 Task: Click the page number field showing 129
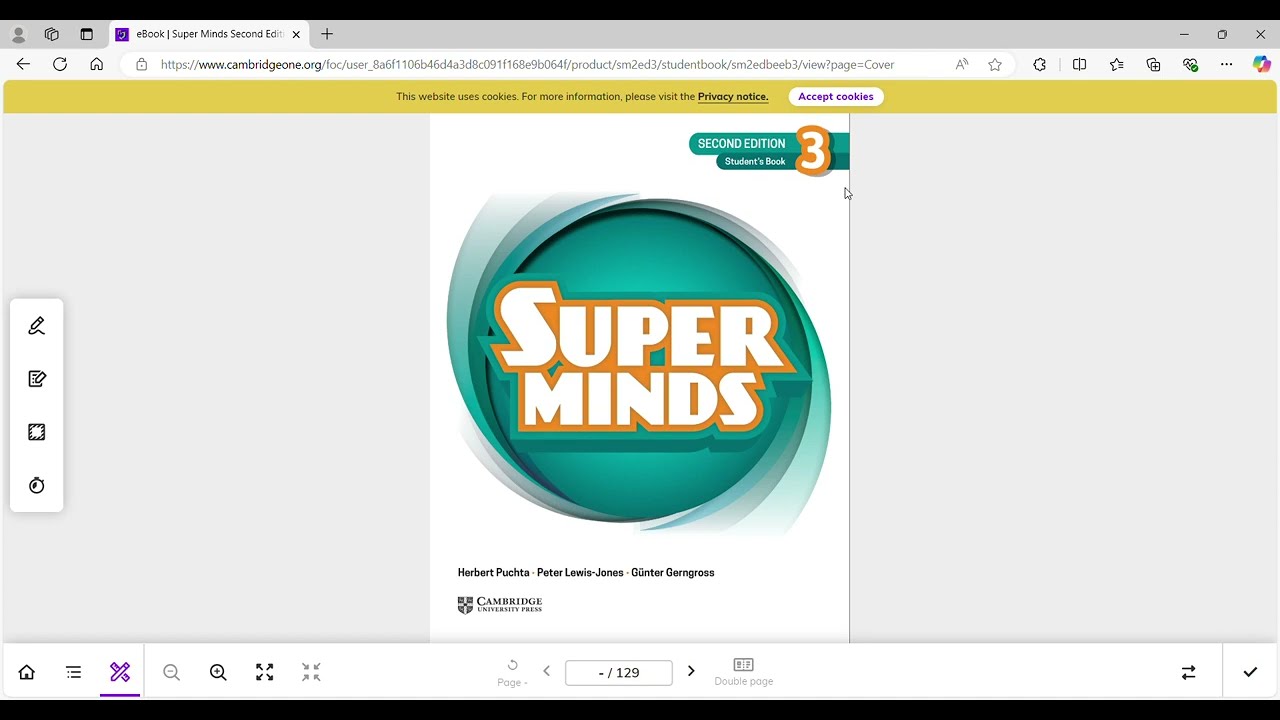[619, 672]
